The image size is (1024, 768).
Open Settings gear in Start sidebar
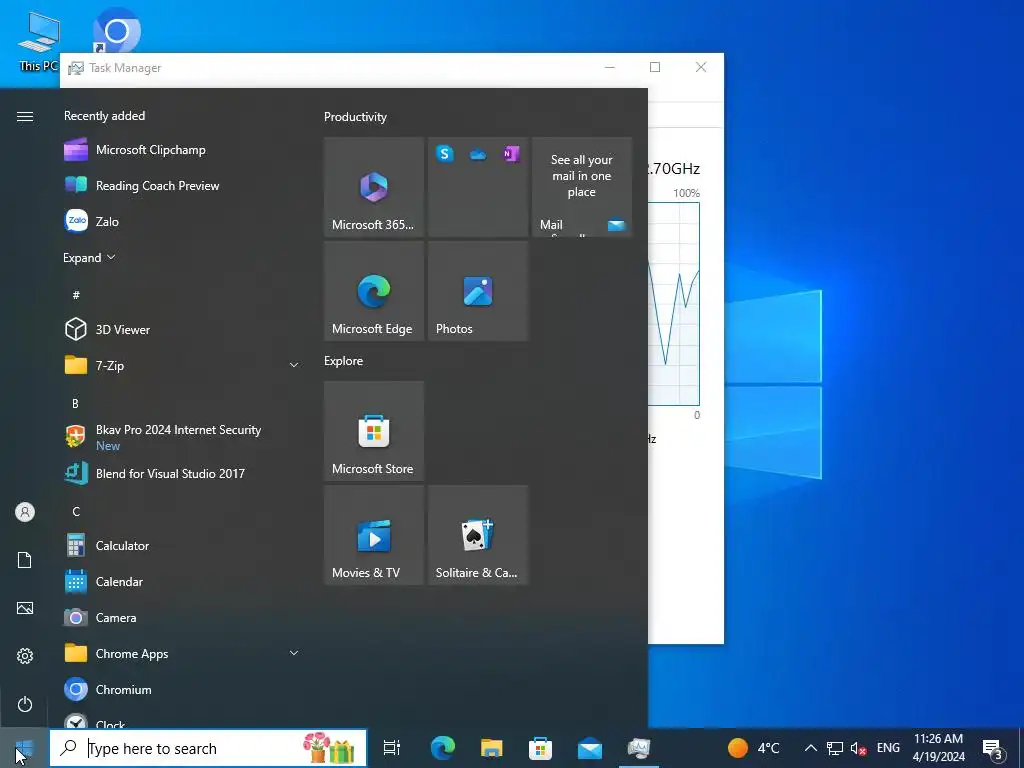coord(25,656)
